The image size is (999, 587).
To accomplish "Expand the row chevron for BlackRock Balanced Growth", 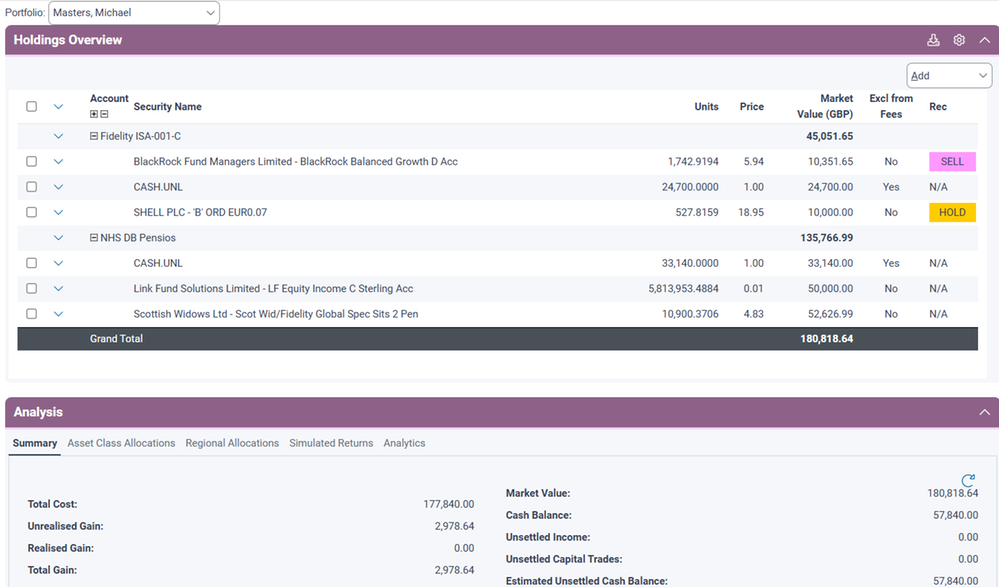I will point(58,162).
